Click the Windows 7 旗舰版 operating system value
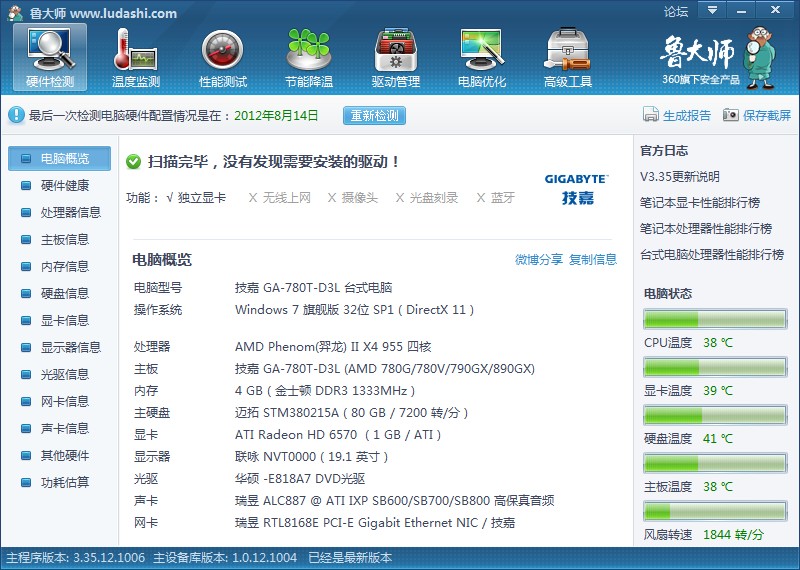 [x=355, y=310]
